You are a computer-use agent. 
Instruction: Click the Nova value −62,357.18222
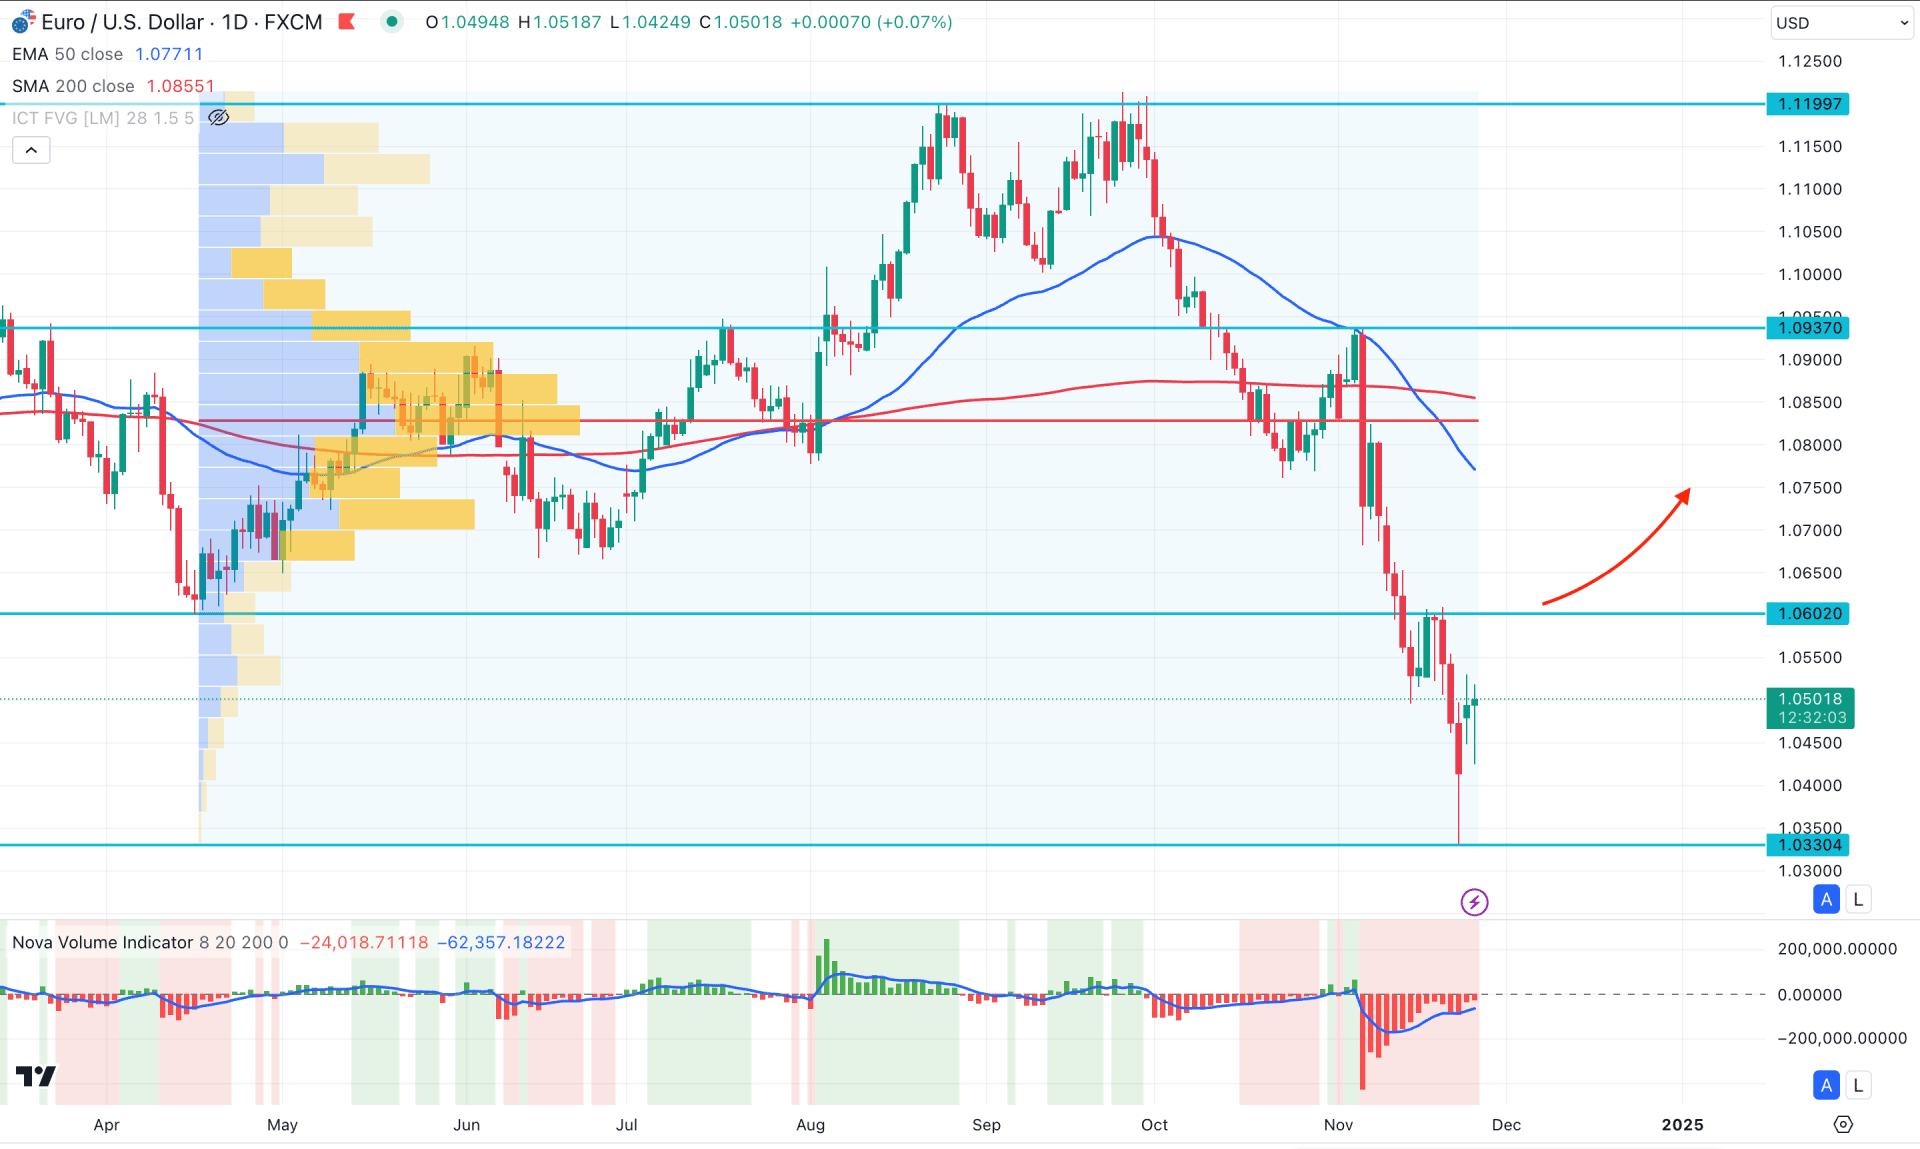point(501,942)
